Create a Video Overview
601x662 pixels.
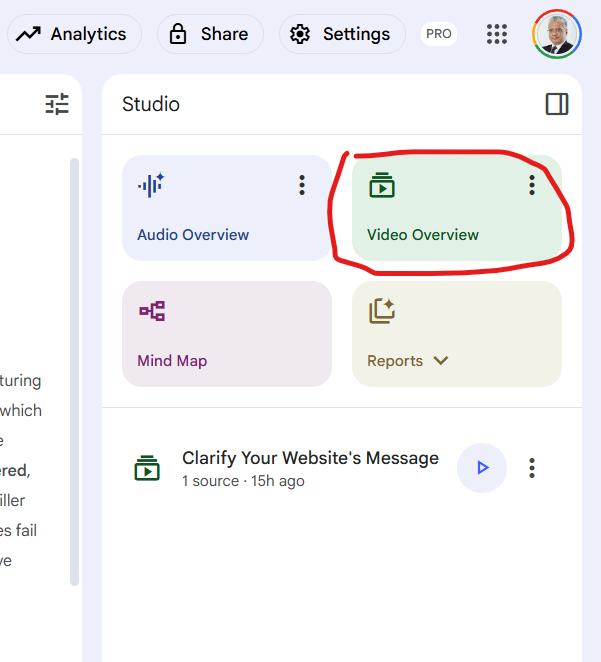pos(457,208)
